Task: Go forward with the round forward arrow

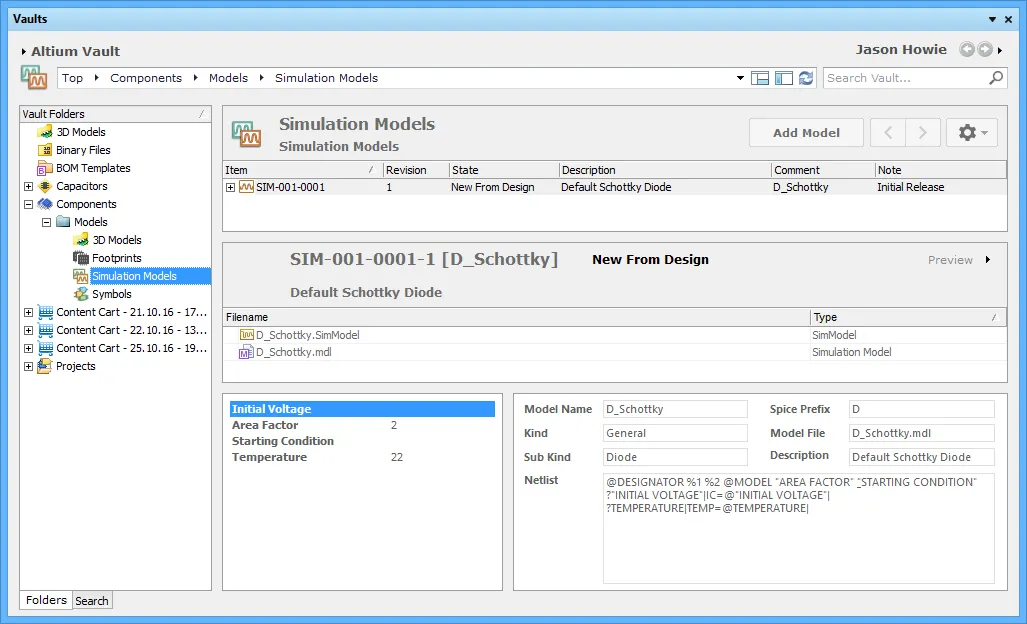Action: [984, 49]
